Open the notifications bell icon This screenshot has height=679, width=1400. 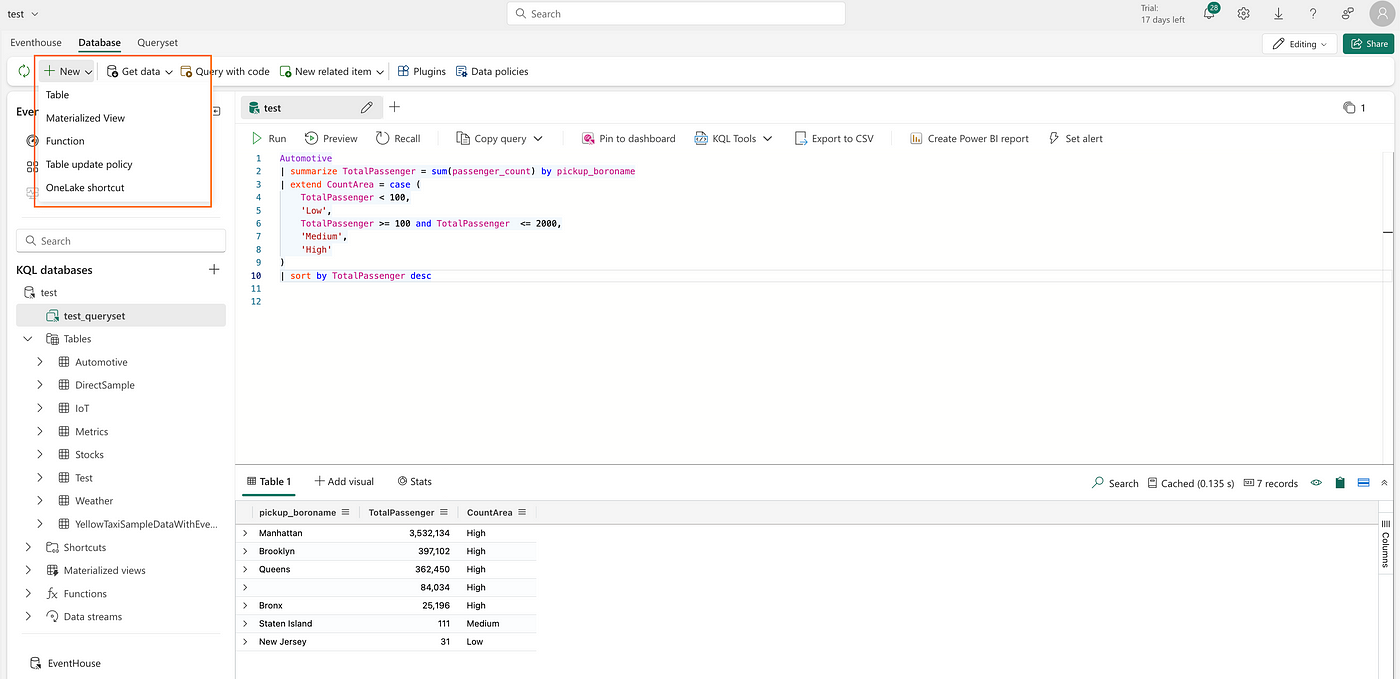(1210, 14)
